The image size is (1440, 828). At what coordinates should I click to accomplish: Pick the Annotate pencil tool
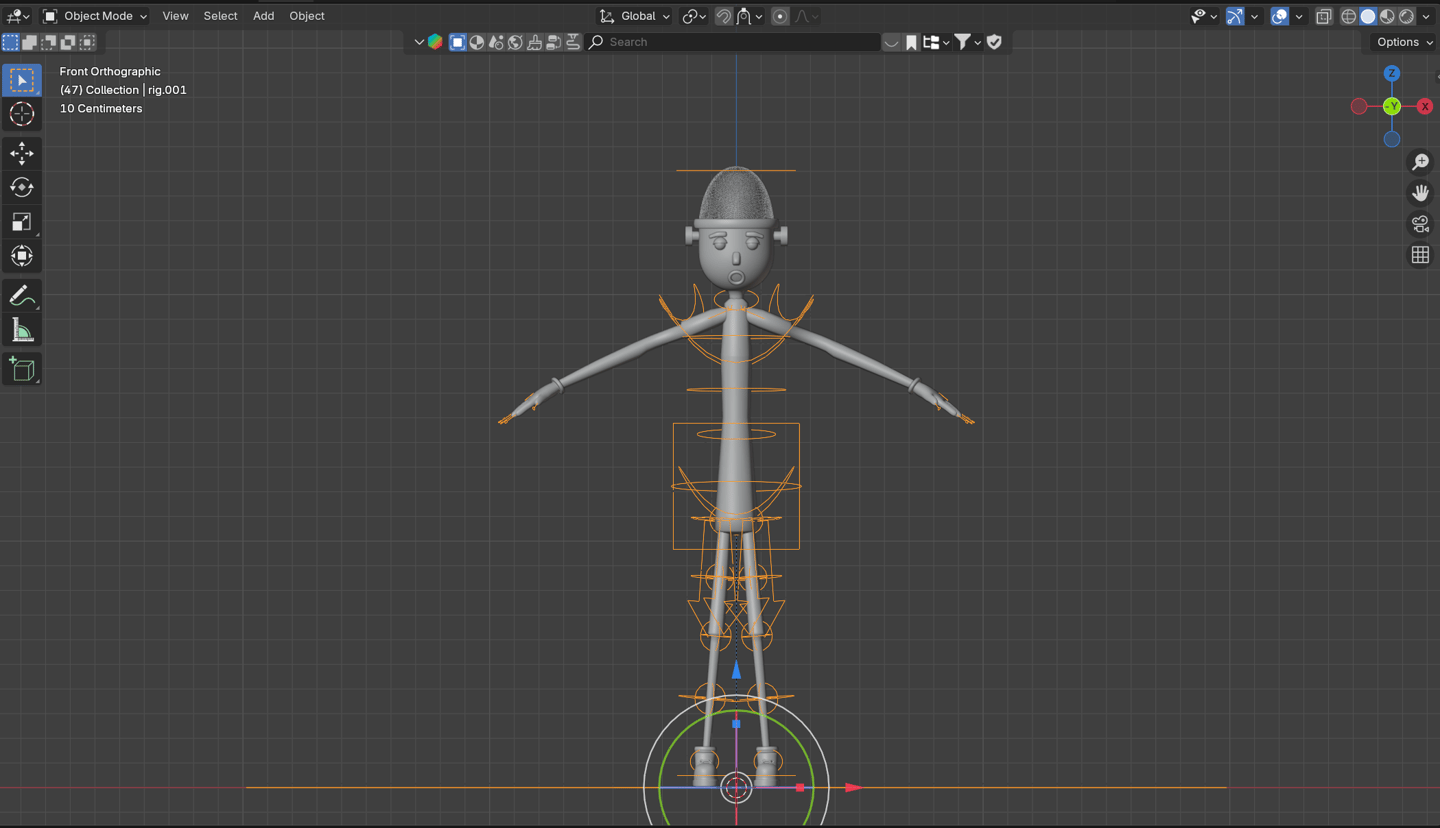(x=21, y=296)
